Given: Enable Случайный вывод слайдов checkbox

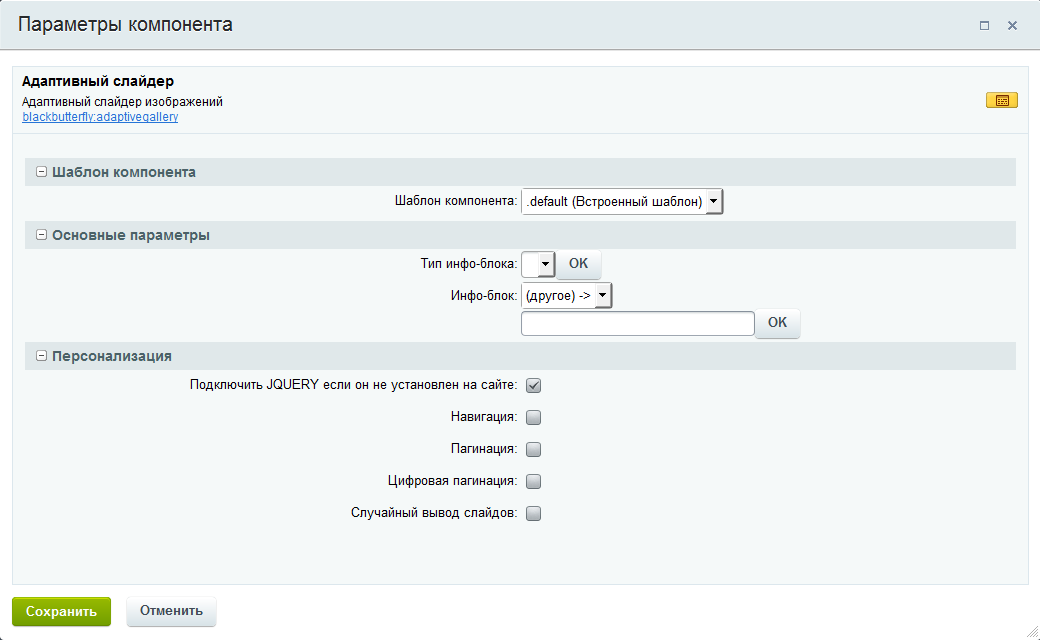Looking at the screenshot, I should (x=534, y=513).
